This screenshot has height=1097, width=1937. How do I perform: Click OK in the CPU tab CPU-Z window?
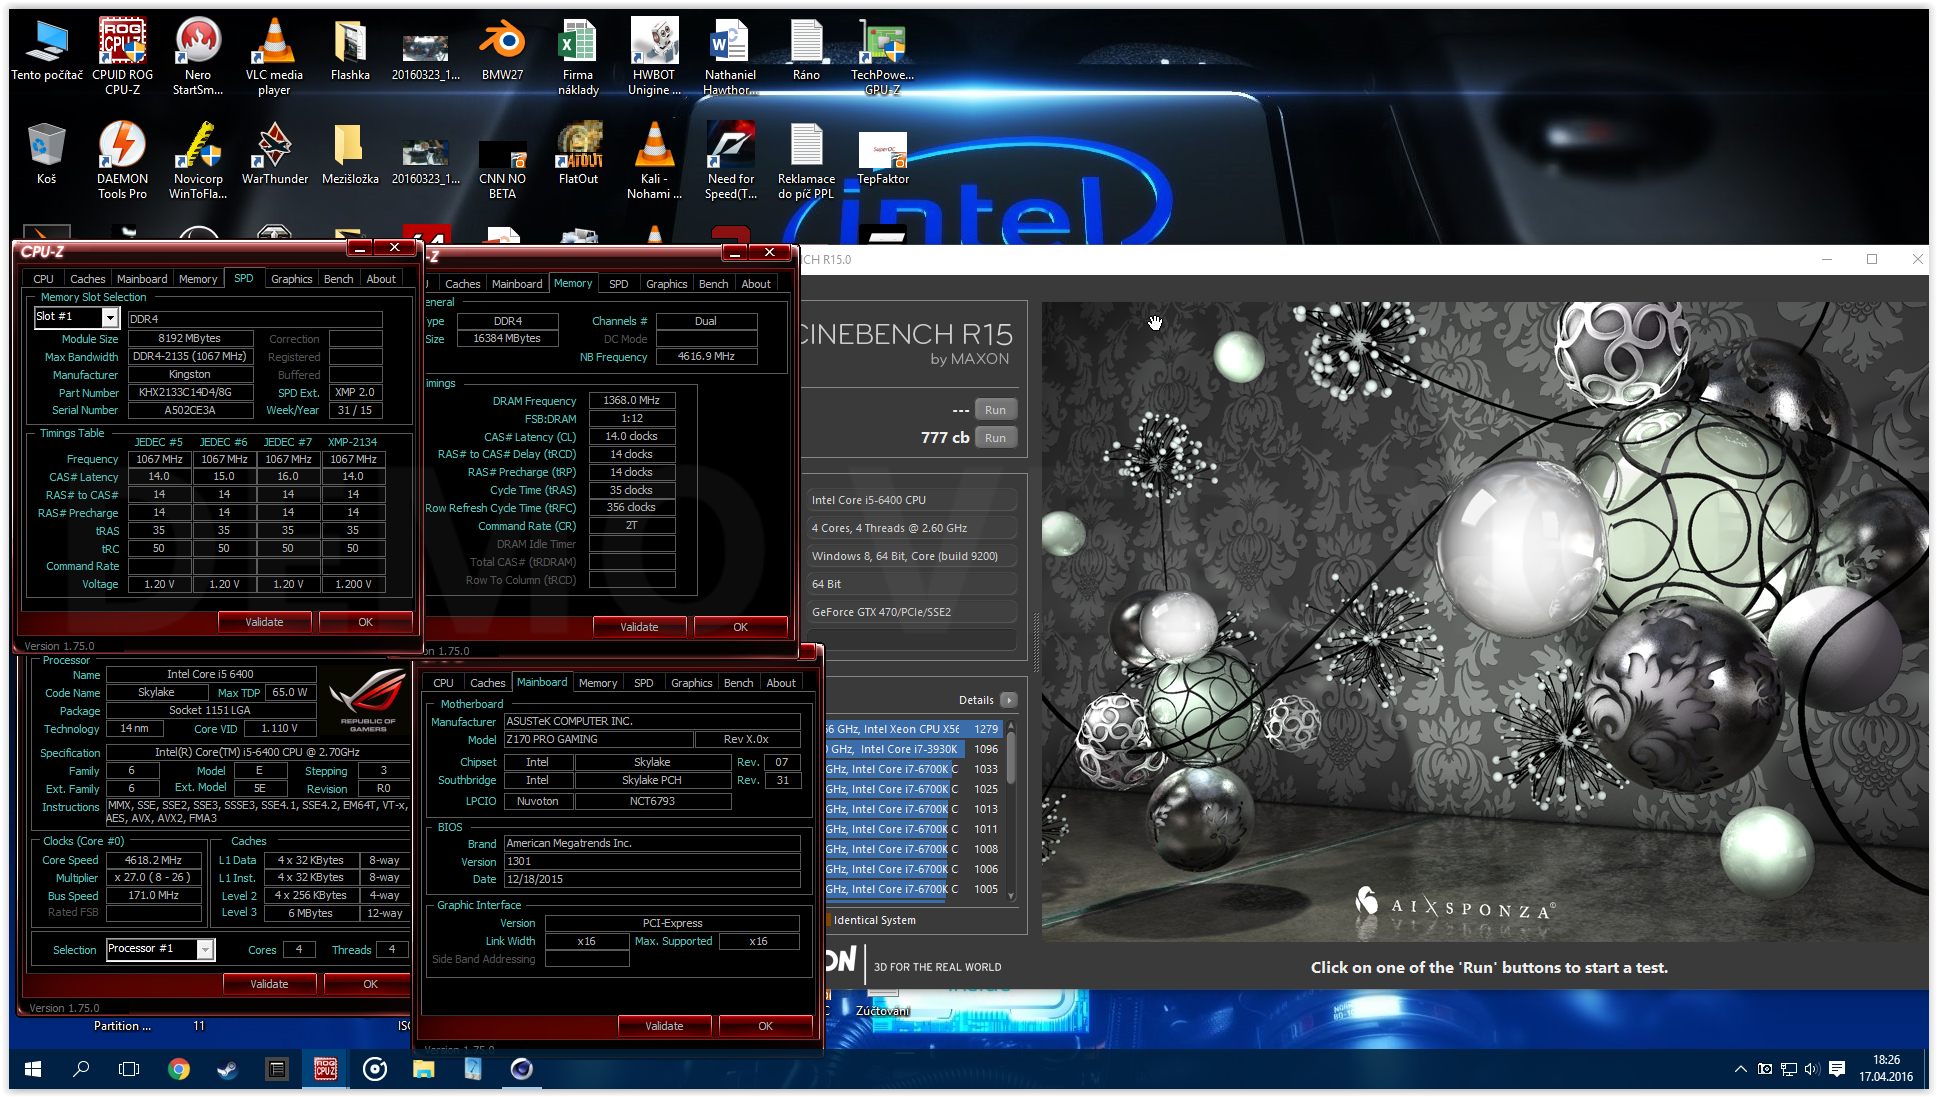(370, 984)
